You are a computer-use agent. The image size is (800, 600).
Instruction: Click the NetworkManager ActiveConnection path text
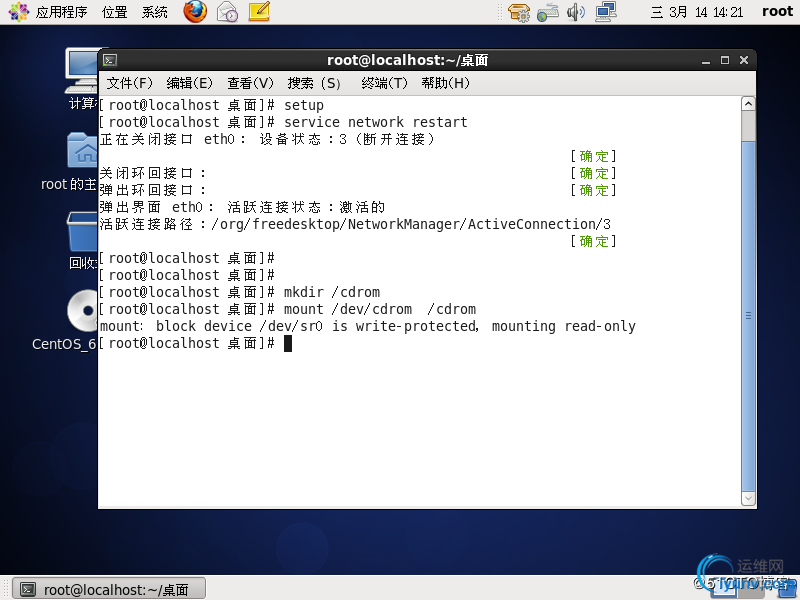click(411, 224)
